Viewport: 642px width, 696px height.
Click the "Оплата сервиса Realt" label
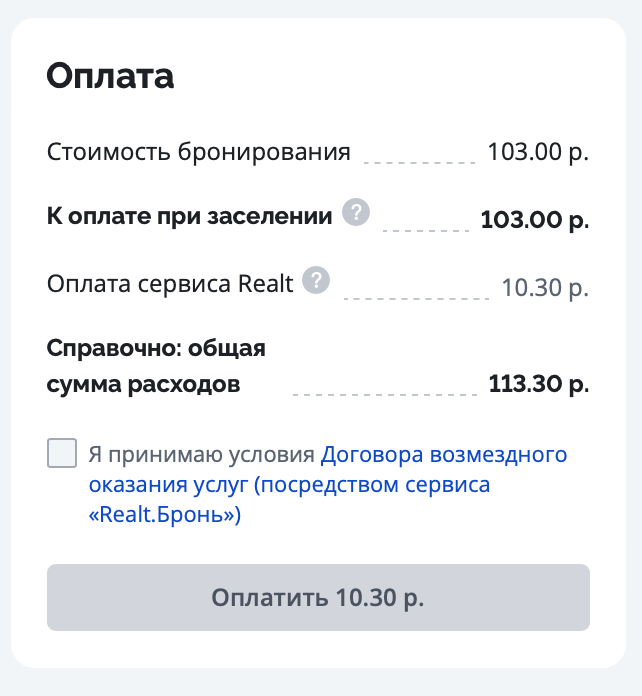pos(170,284)
